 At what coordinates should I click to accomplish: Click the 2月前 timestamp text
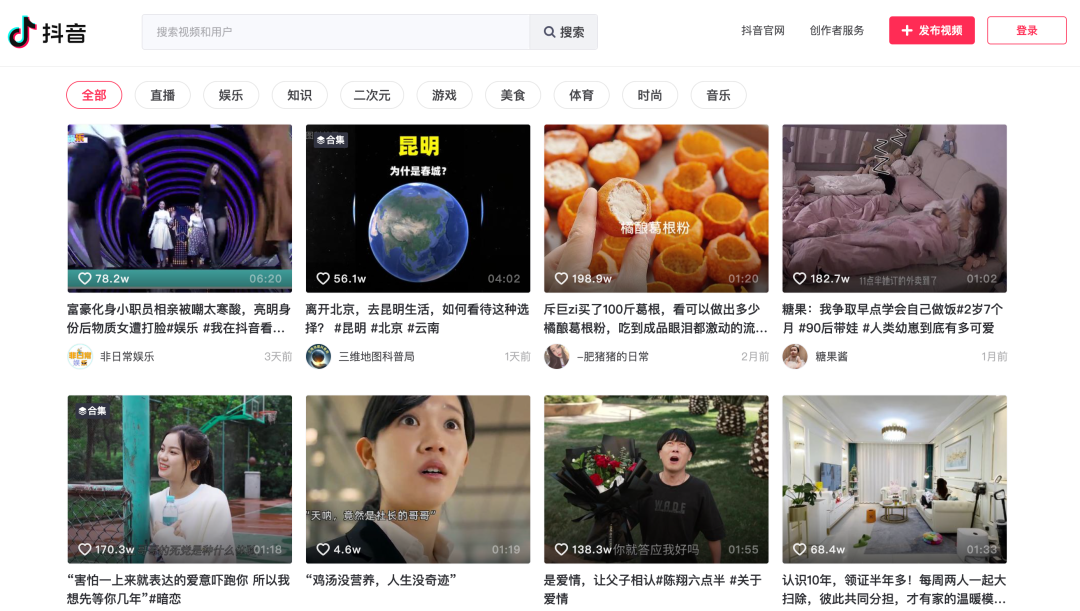point(755,356)
